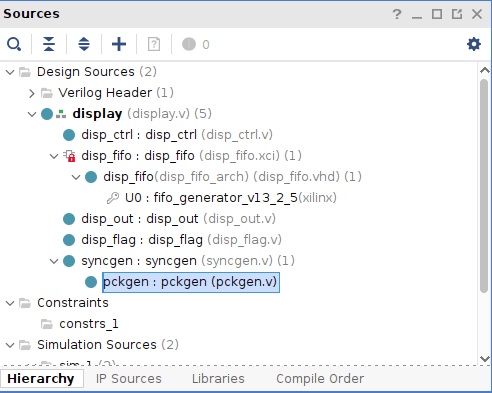
Task: Click the locked IP icon beside disp_fifo
Action: click(x=70, y=156)
